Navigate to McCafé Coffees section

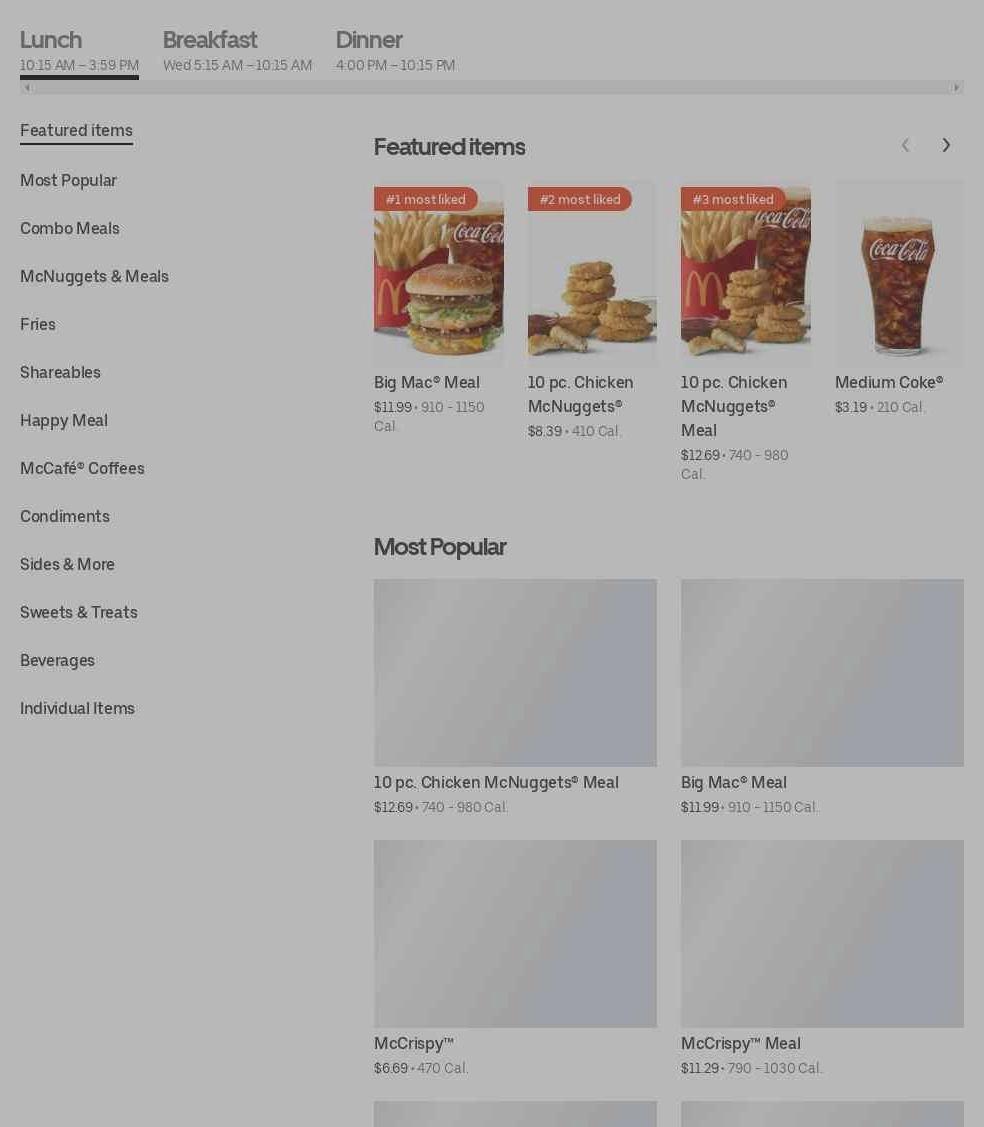click(82, 469)
